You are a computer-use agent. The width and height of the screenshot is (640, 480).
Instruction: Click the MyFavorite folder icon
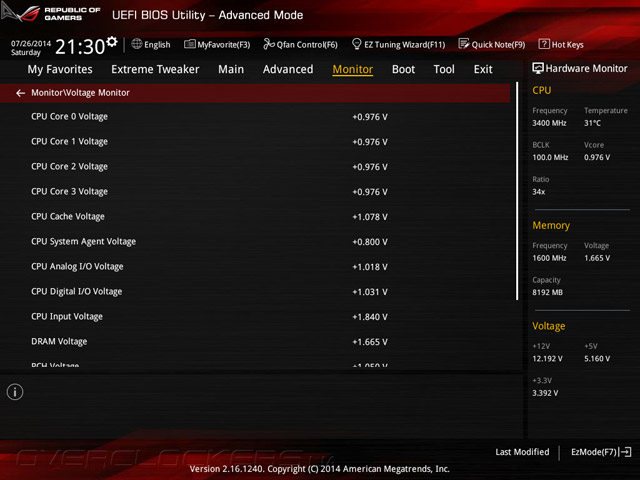click(x=189, y=44)
